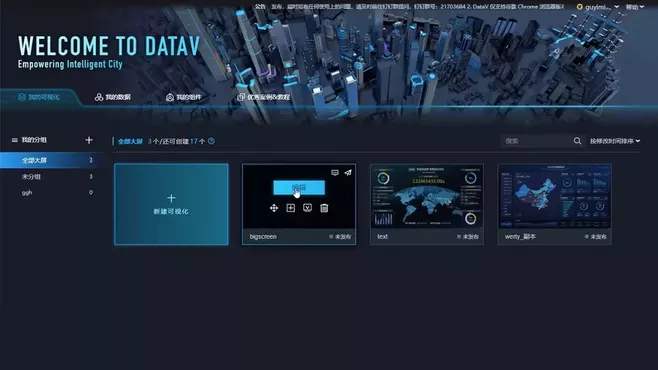Click inside the search input field
Screen dimensions: 658x370
coord(536,141)
